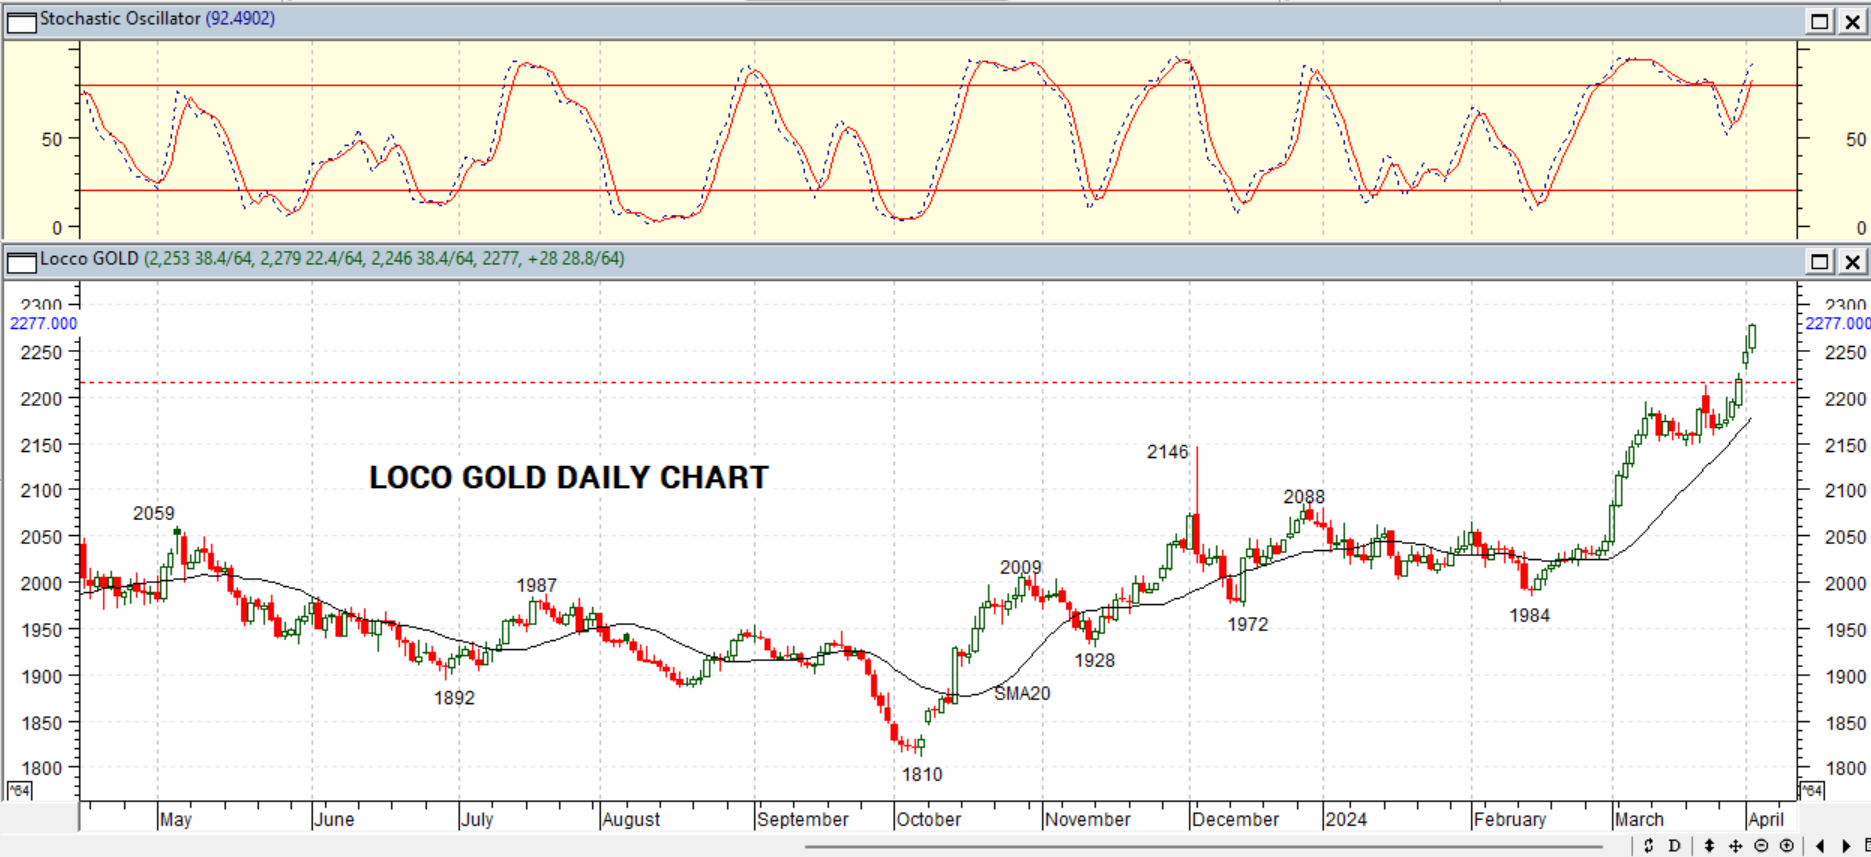This screenshot has height=857, width=1871.
Task: Click the 'D' daily periodicity button
Action: tap(1675, 846)
